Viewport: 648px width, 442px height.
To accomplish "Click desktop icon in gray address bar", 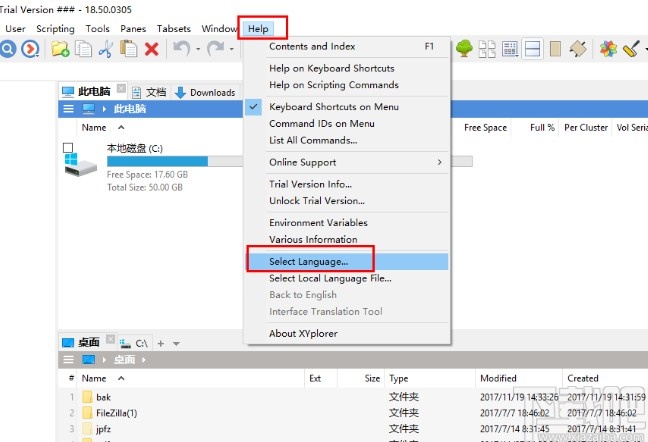I will tap(88, 360).
